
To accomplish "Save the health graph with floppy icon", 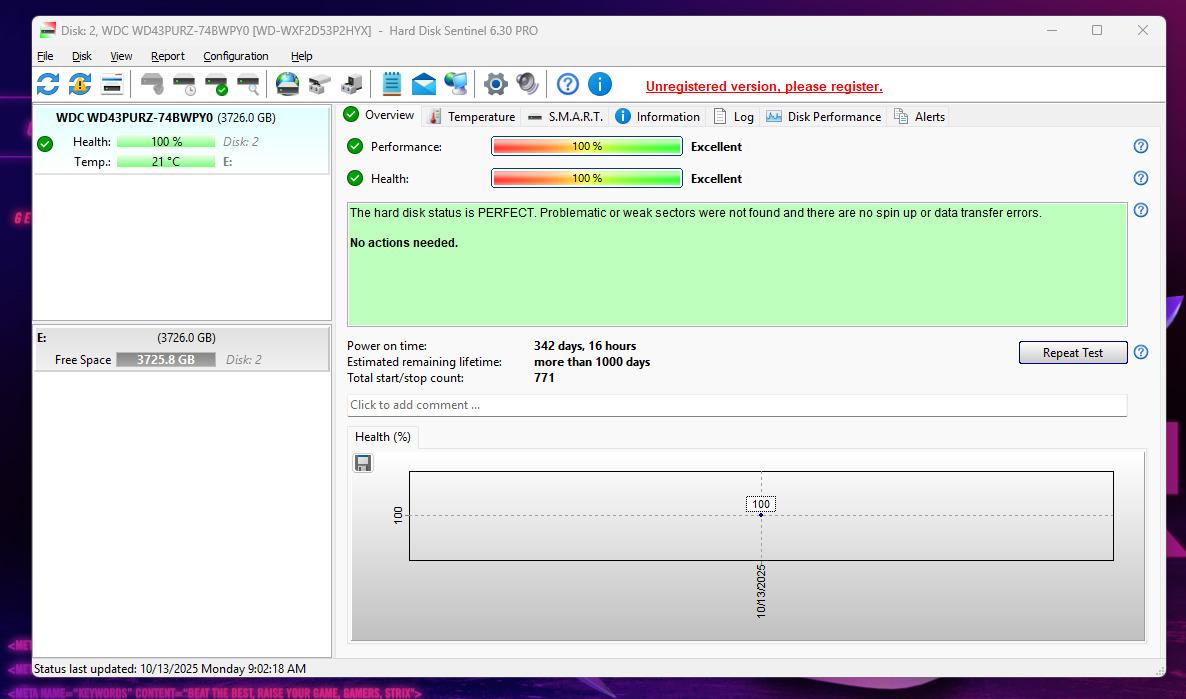I will click(363, 463).
